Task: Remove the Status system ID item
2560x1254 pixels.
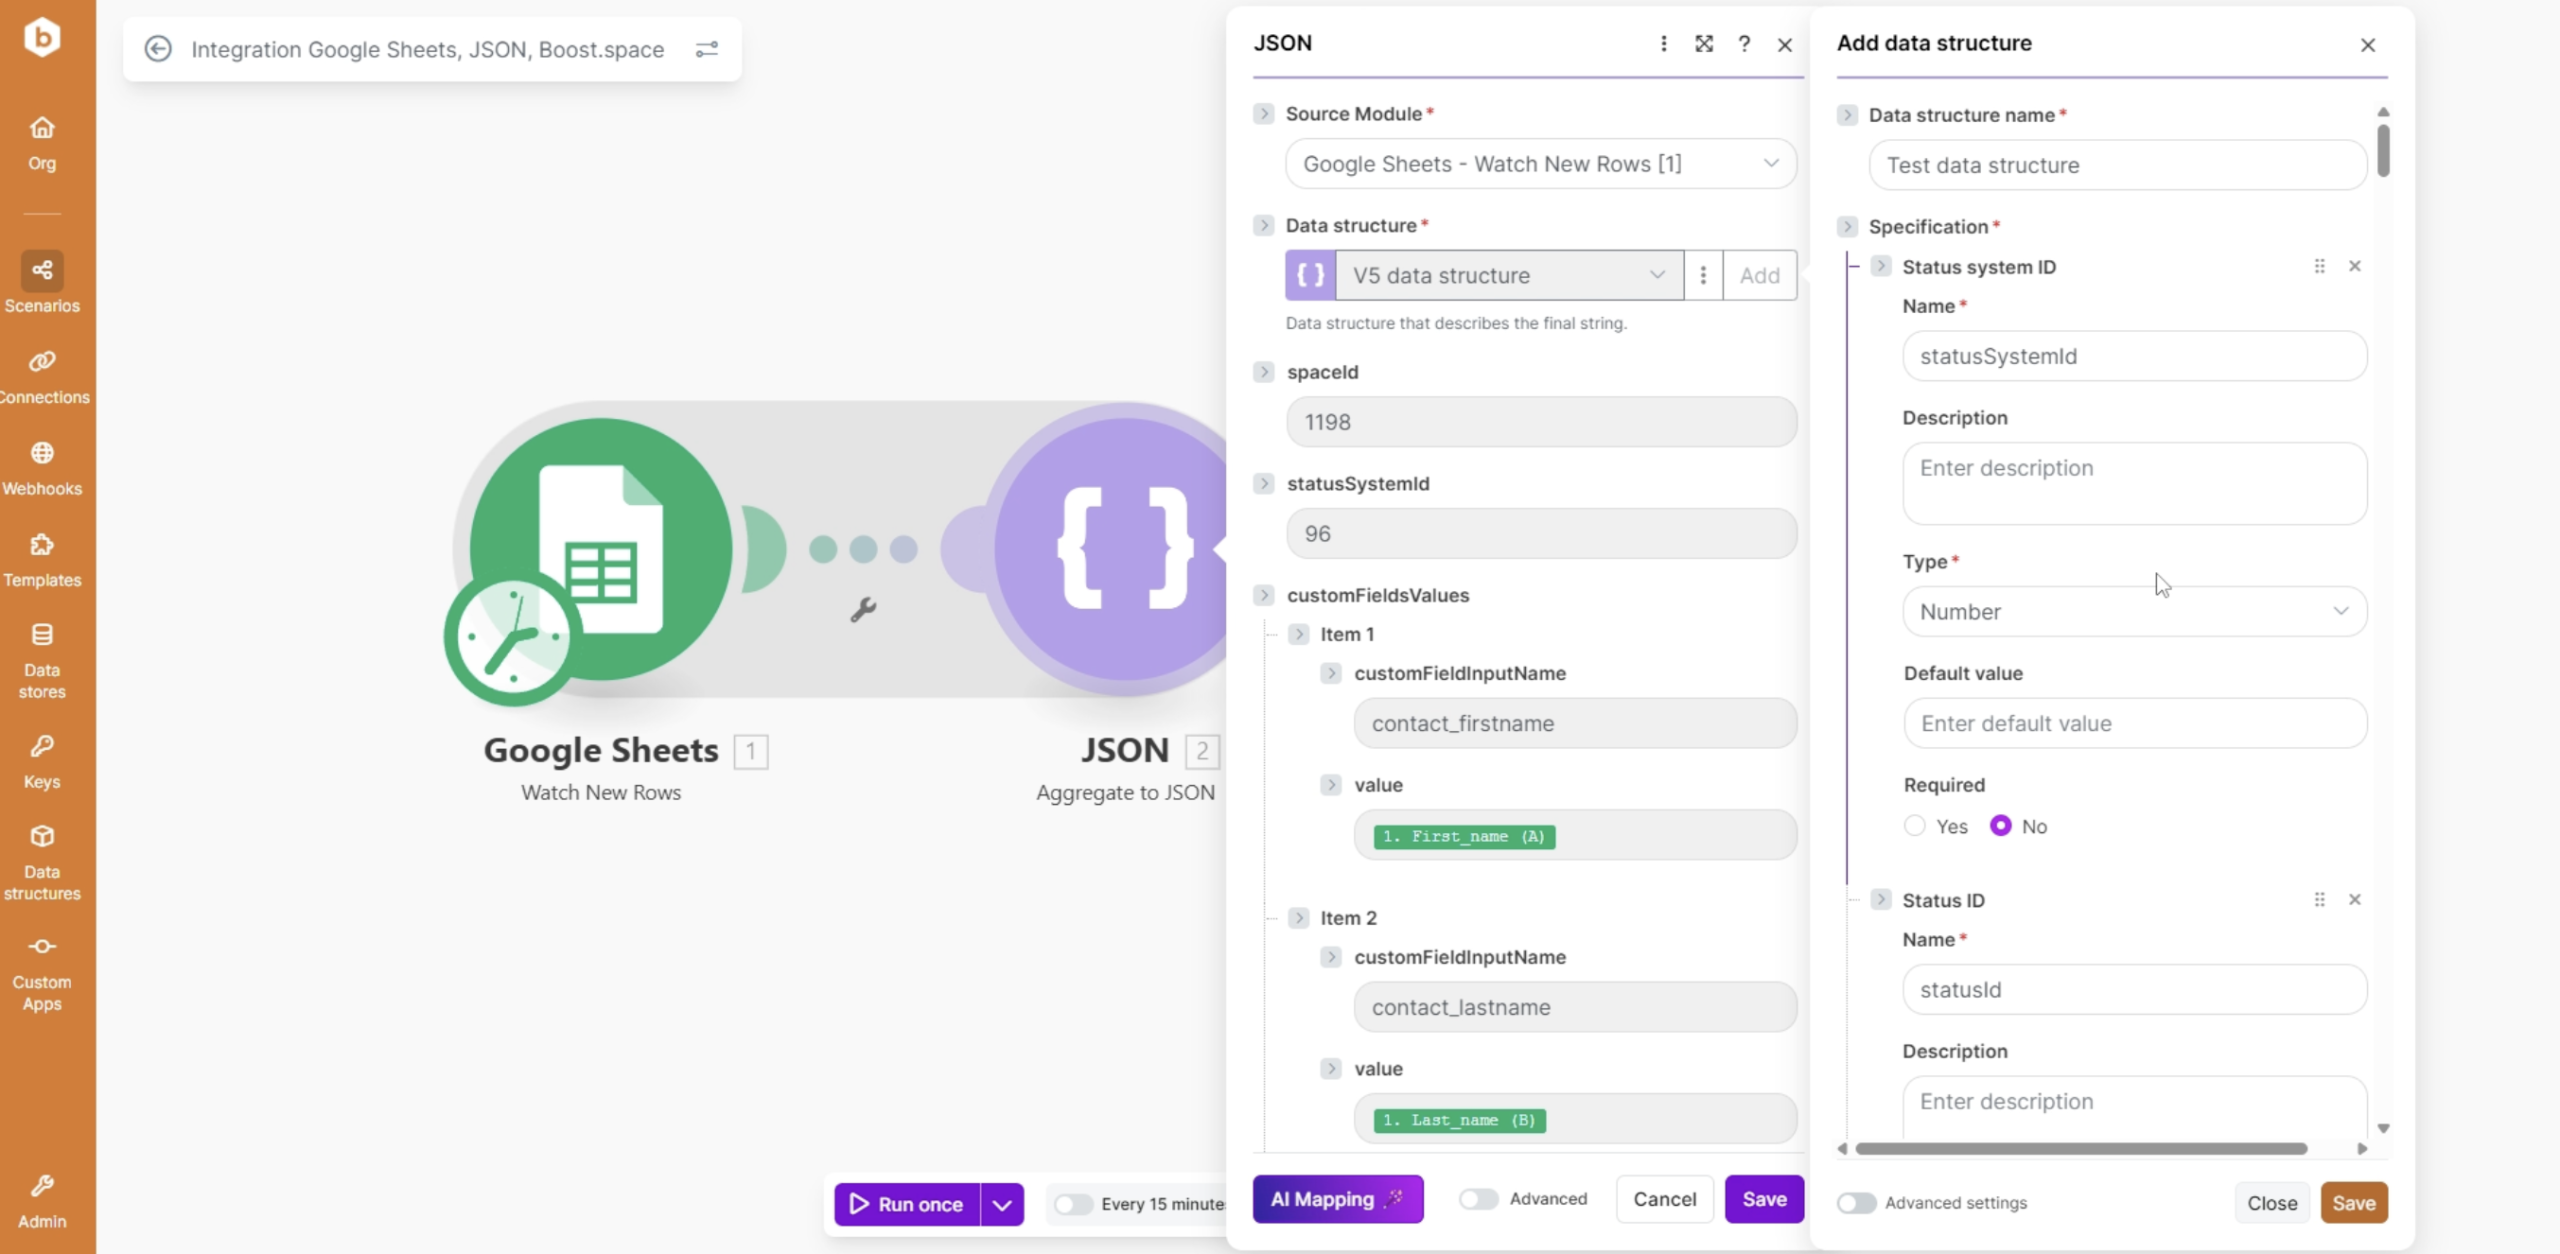Action: 2354,266
